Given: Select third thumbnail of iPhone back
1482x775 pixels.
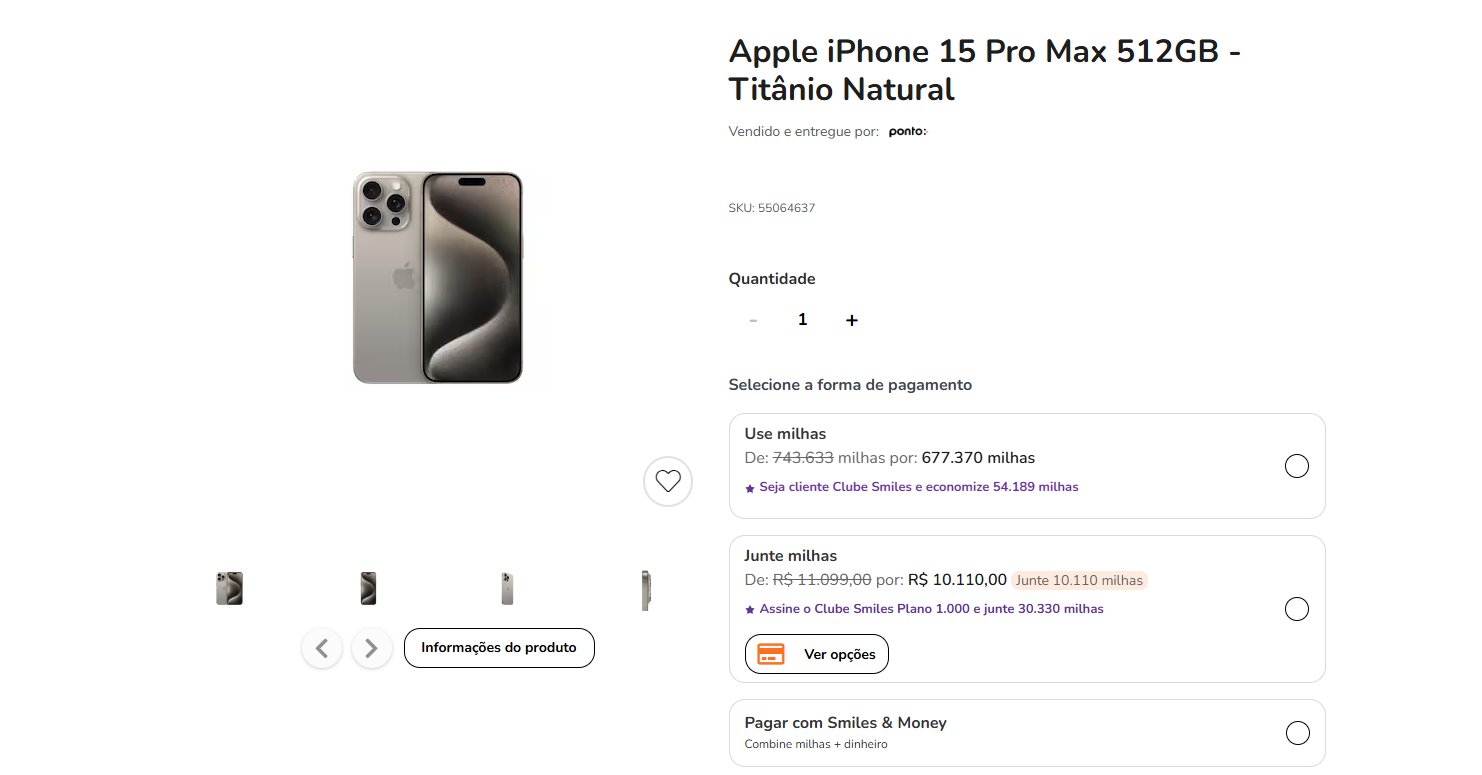Looking at the screenshot, I should pyautogui.click(x=507, y=588).
